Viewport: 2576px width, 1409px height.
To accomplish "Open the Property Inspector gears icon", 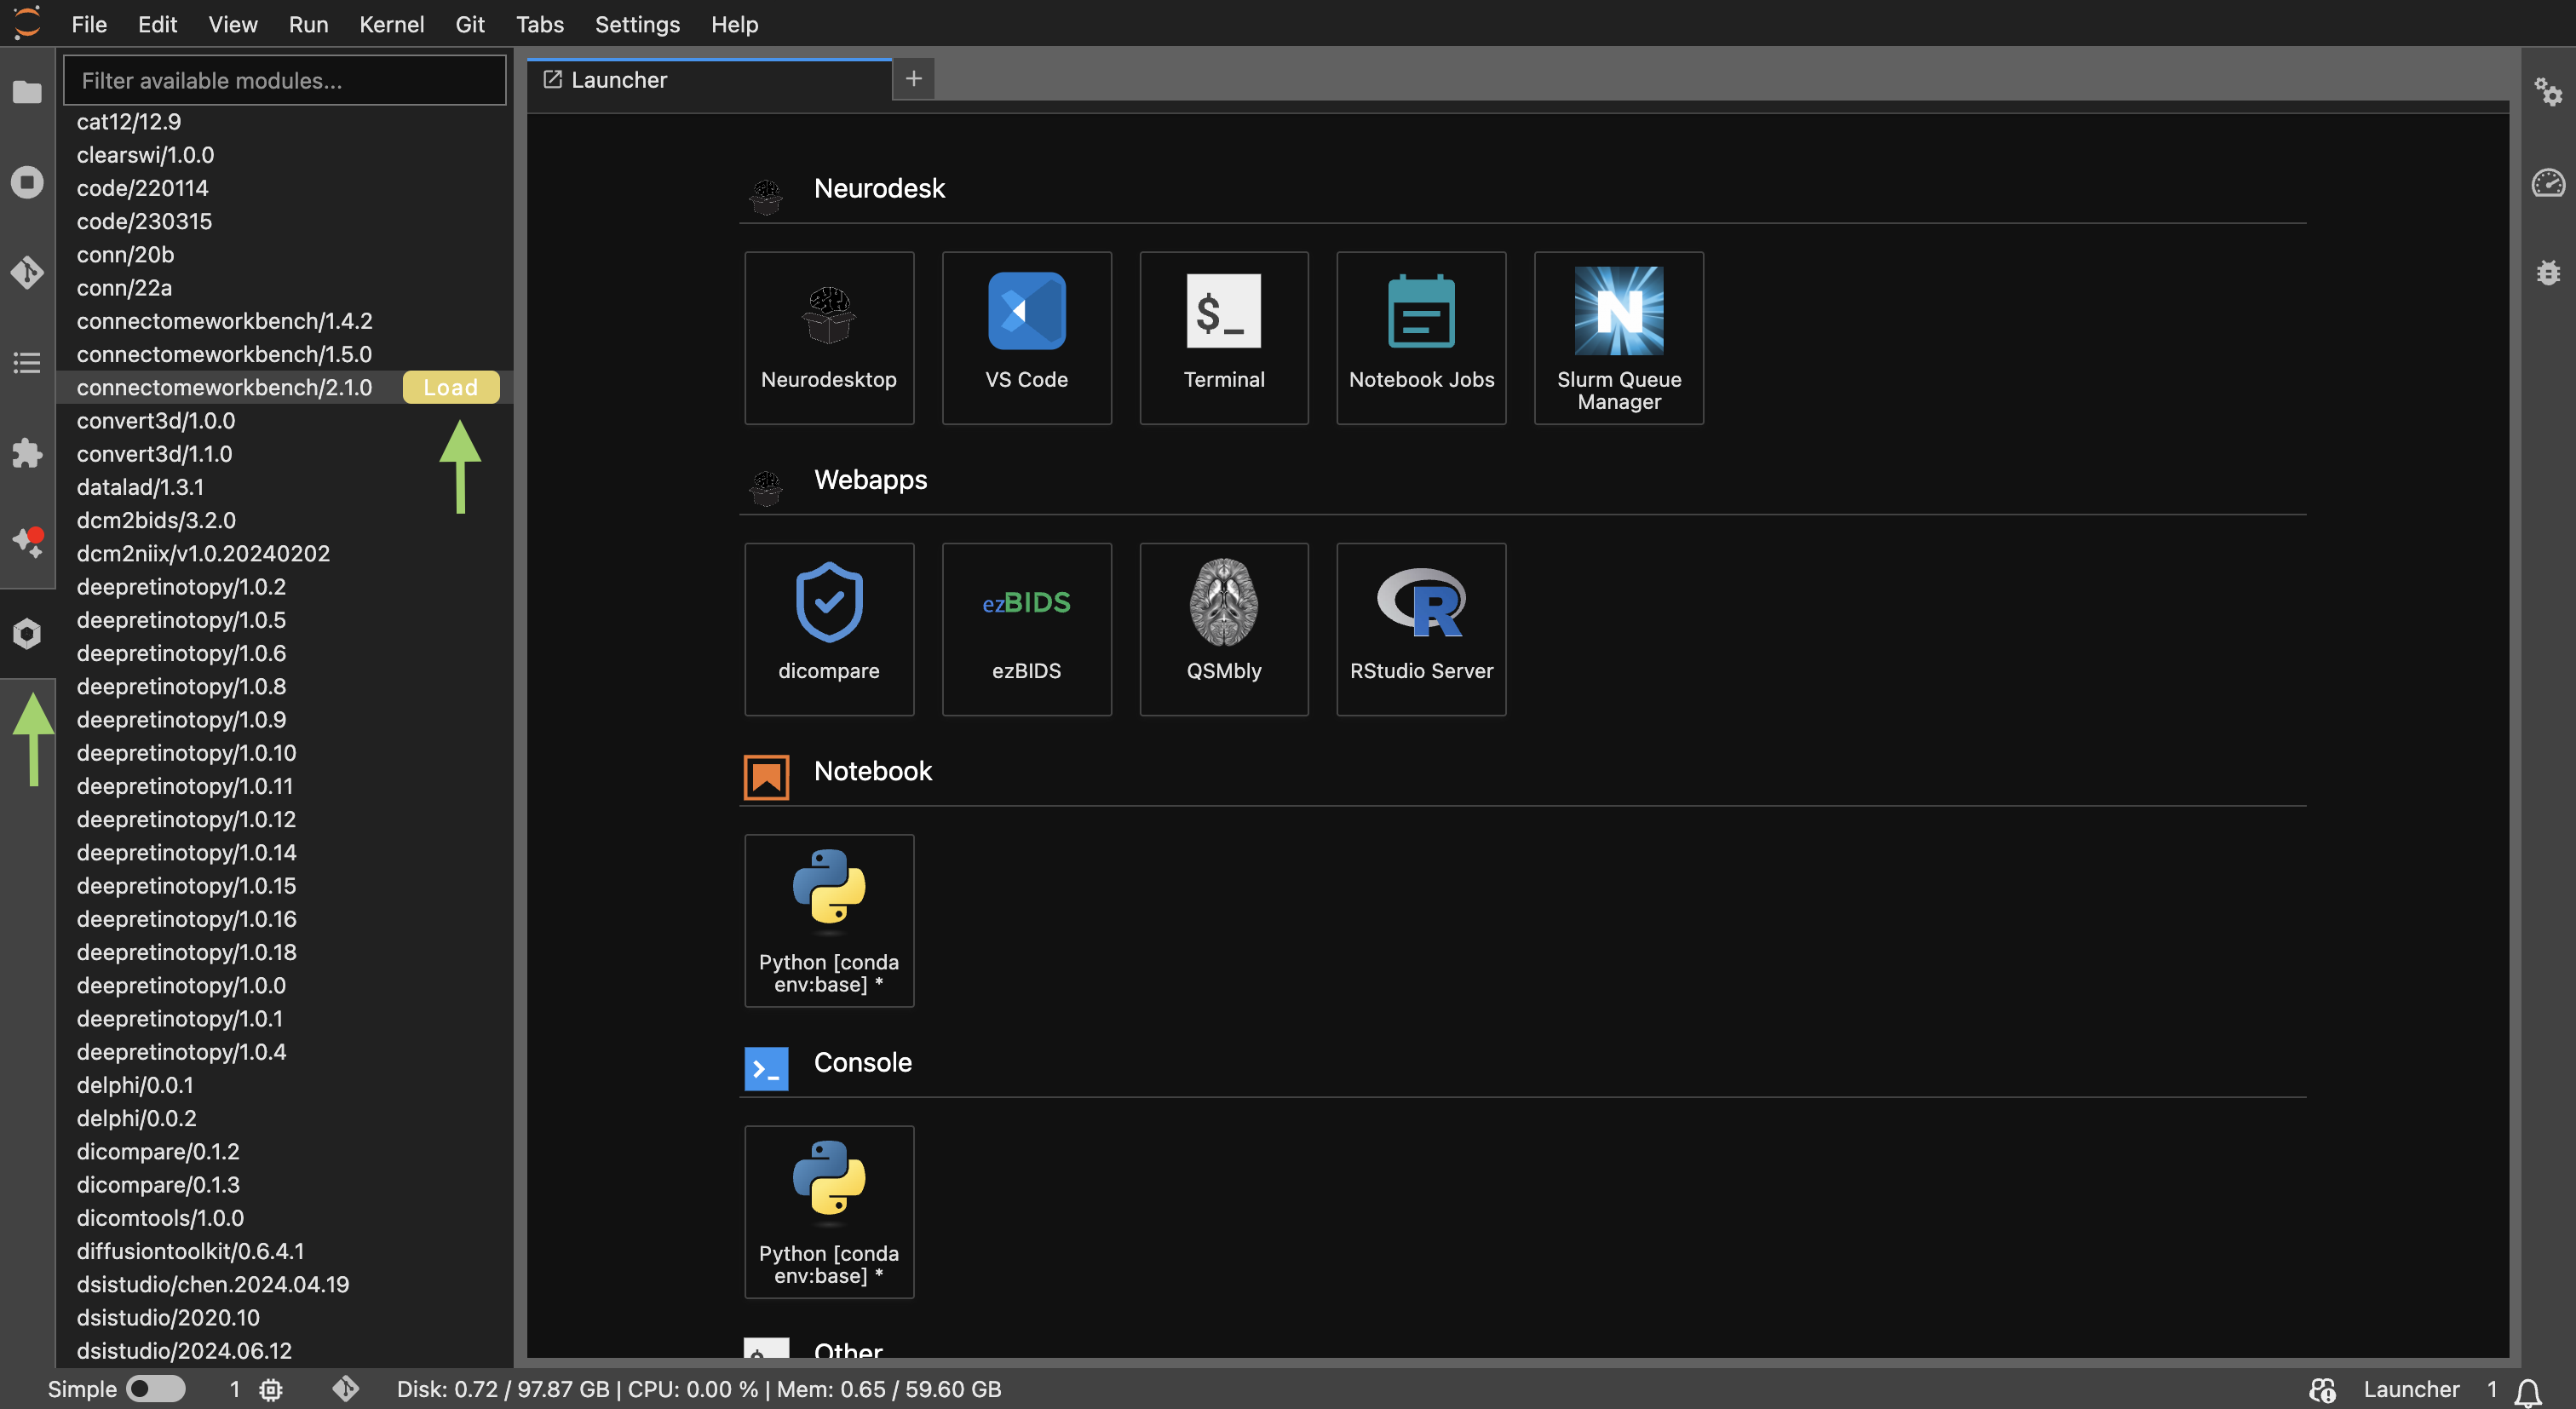I will (x=2548, y=92).
